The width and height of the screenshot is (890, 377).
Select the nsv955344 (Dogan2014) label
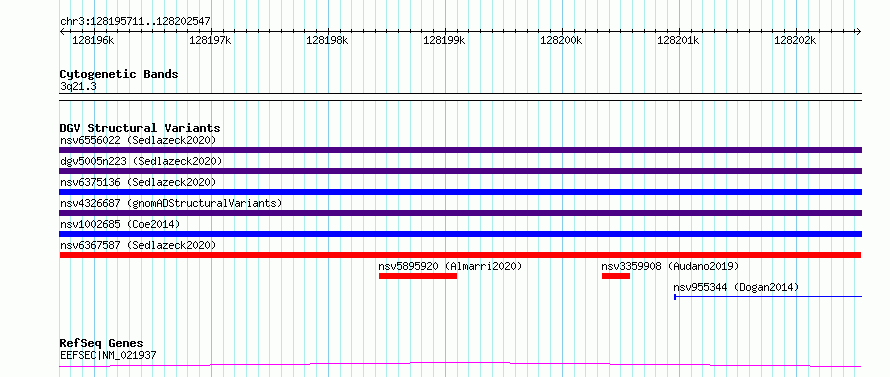(x=736, y=287)
